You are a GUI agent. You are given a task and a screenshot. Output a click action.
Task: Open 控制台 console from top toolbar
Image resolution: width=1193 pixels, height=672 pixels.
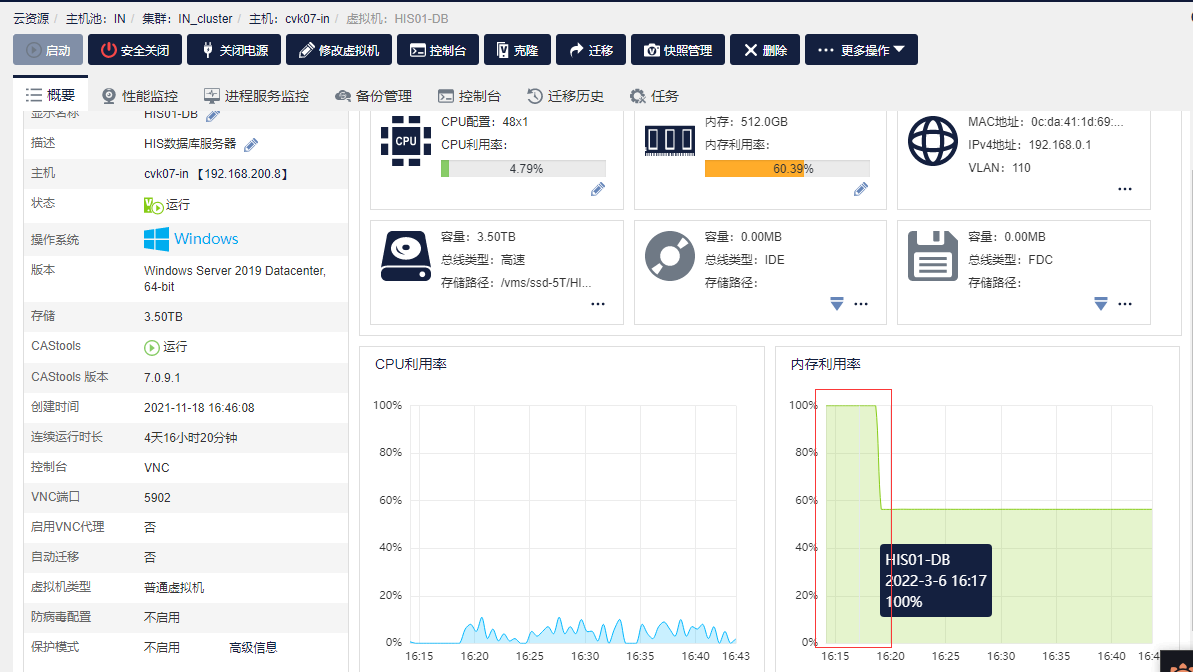coord(437,50)
